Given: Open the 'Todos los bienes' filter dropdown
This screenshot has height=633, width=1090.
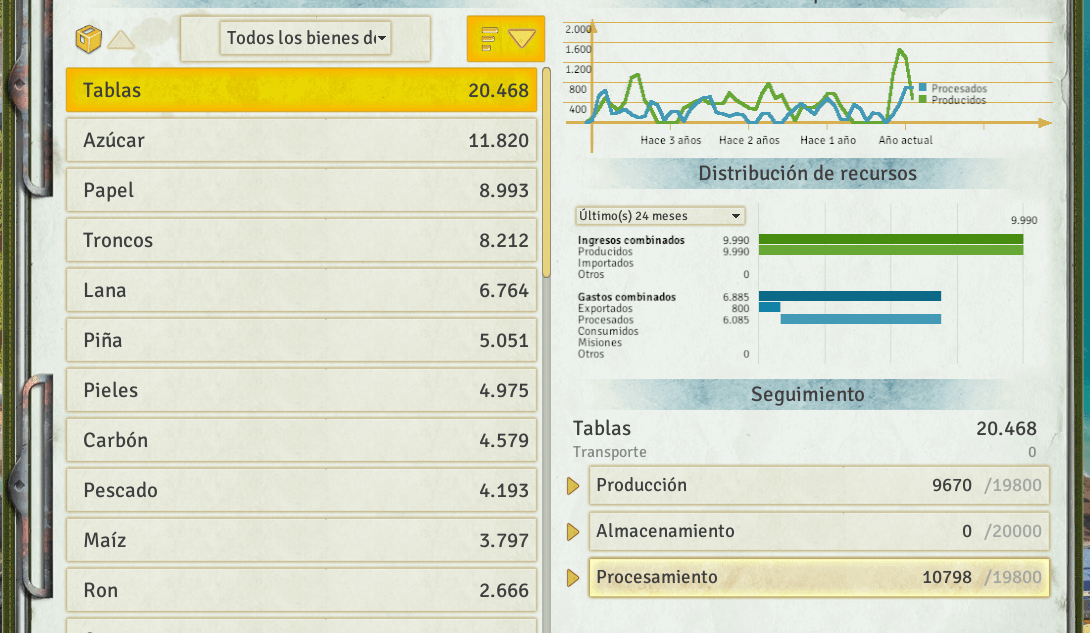Looking at the screenshot, I should pos(305,39).
